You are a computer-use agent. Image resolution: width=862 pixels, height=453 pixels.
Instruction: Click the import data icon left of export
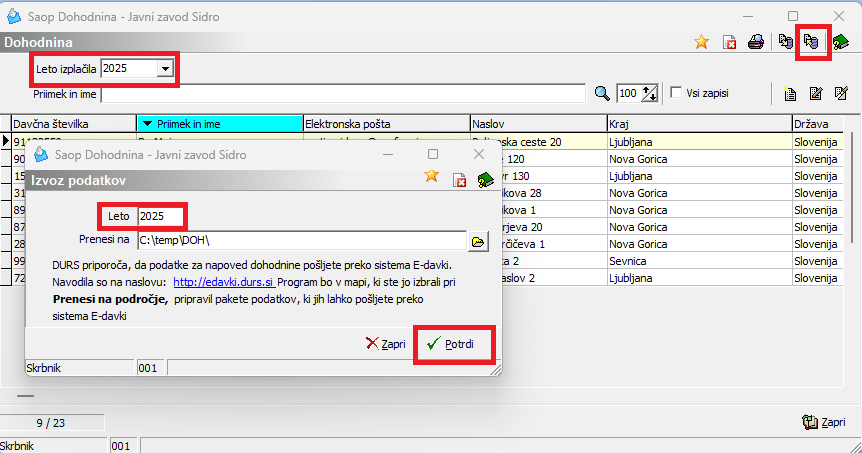(786, 42)
